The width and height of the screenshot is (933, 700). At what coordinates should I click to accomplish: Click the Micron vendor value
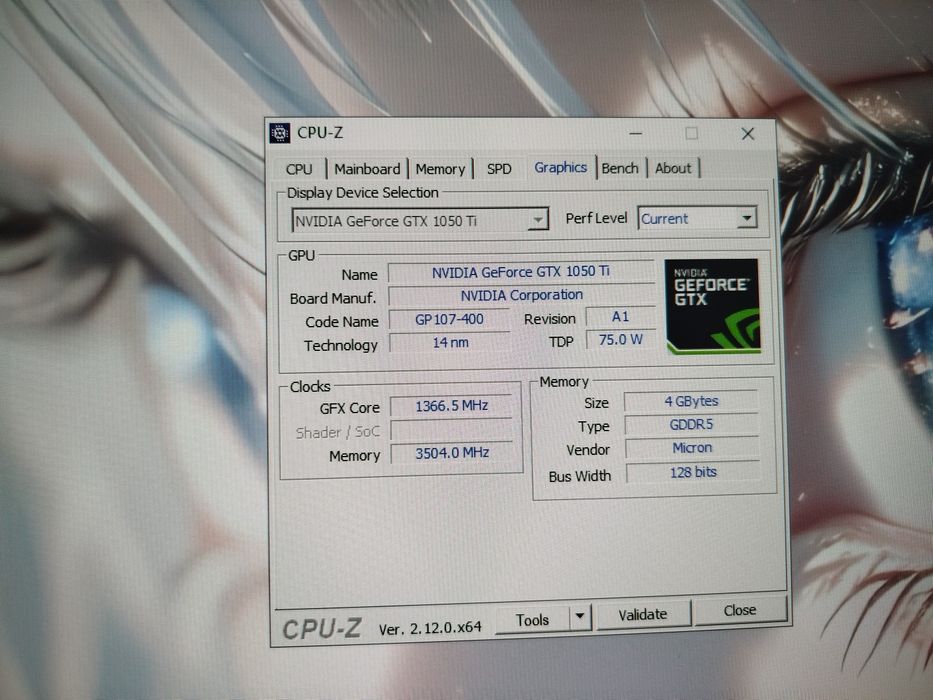(692, 448)
